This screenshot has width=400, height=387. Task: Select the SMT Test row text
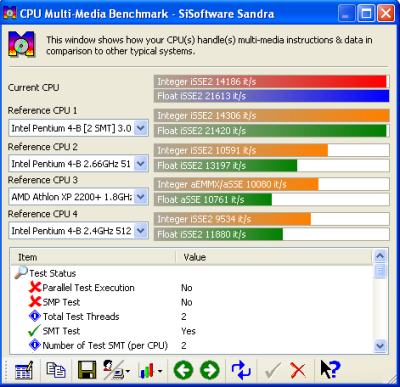[61, 331]
